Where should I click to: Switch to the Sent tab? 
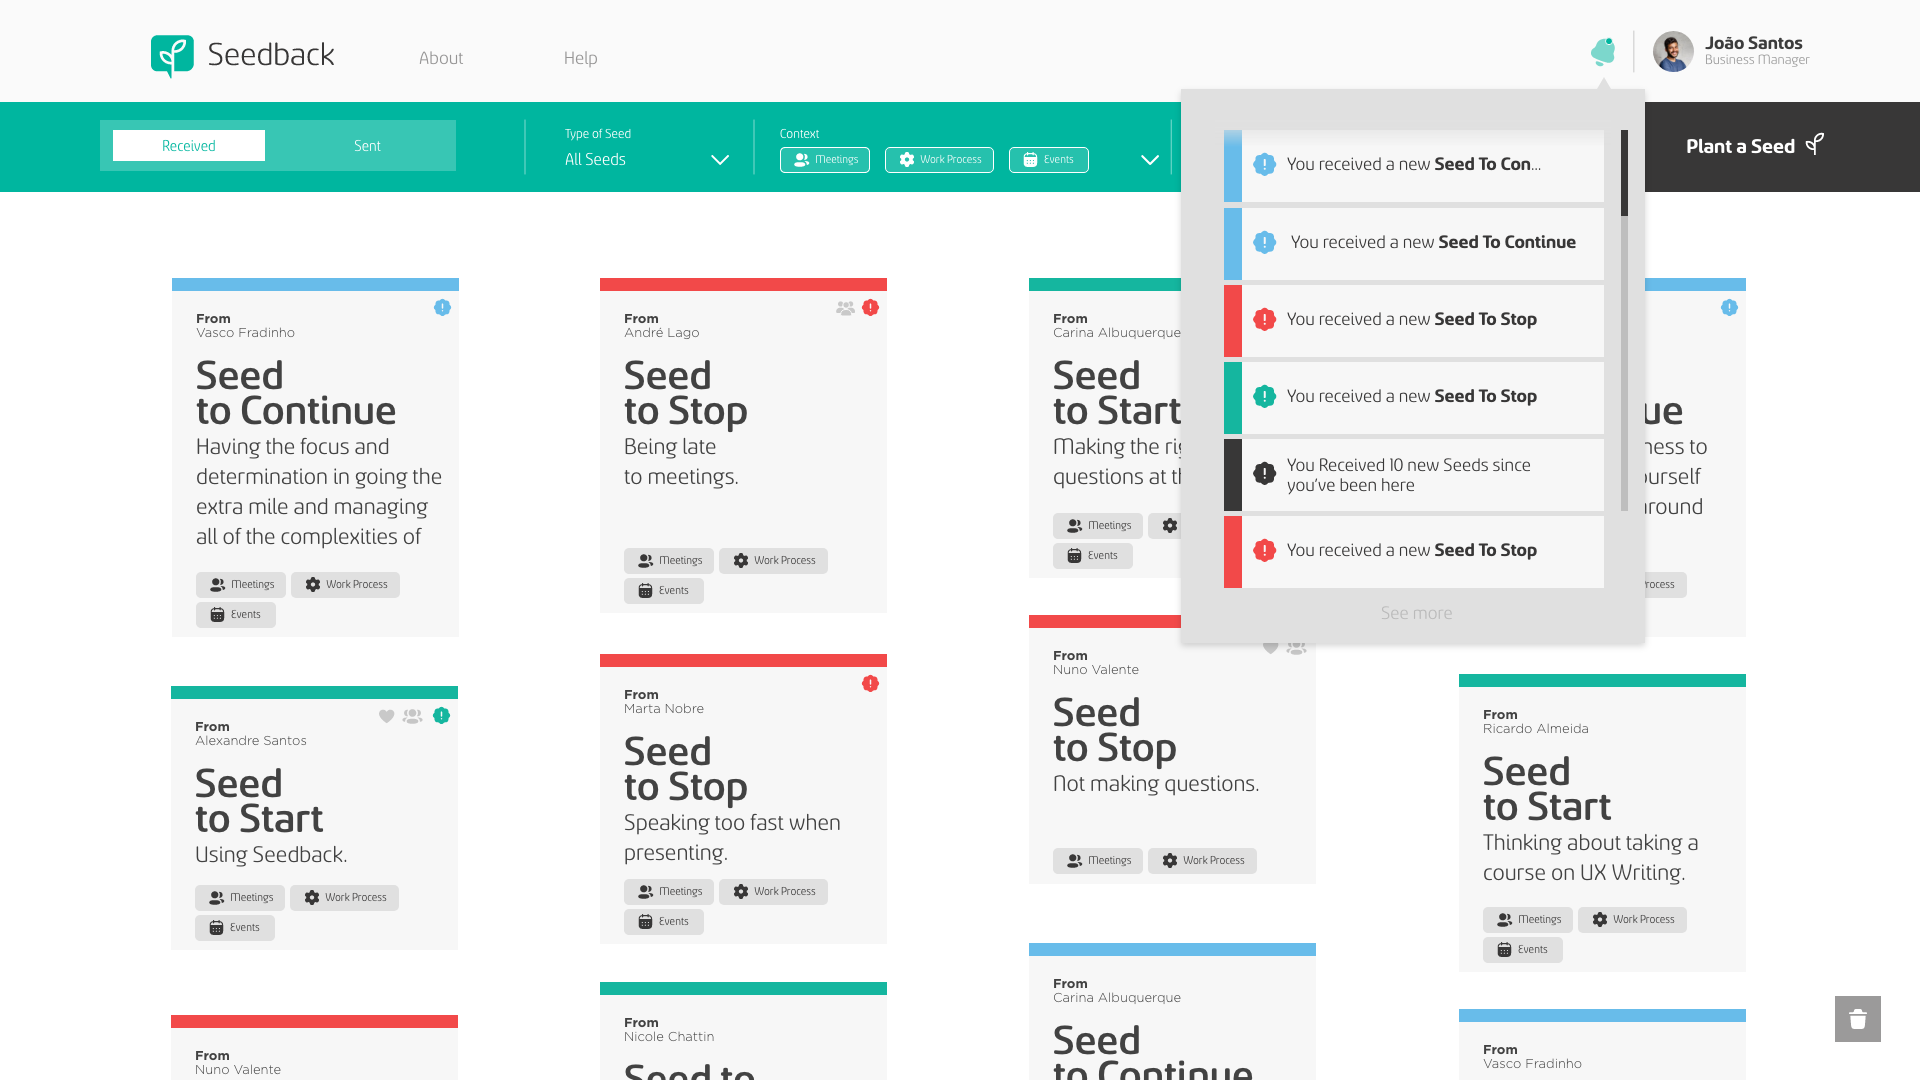coord(367,146)
